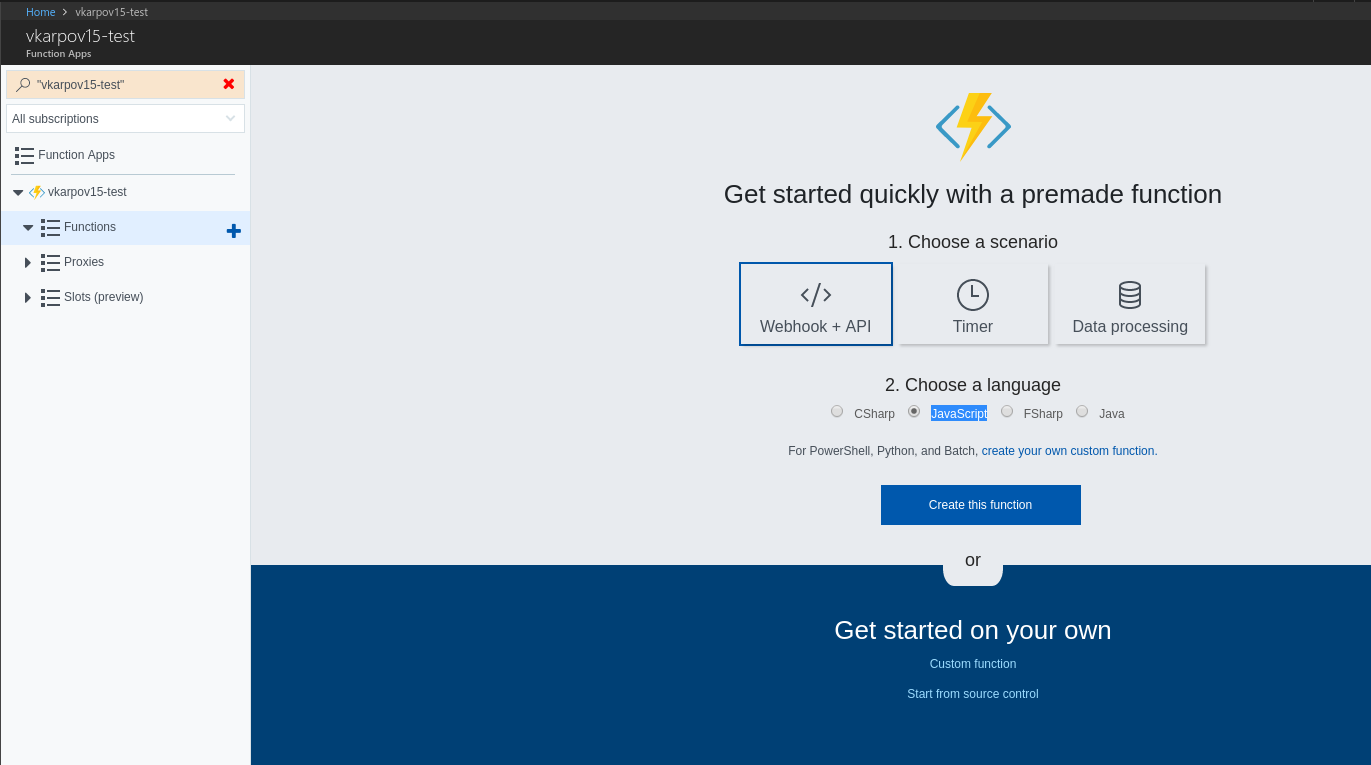Add a new function with the plus icon
The image size is (1371, 765).
point(234,231)
